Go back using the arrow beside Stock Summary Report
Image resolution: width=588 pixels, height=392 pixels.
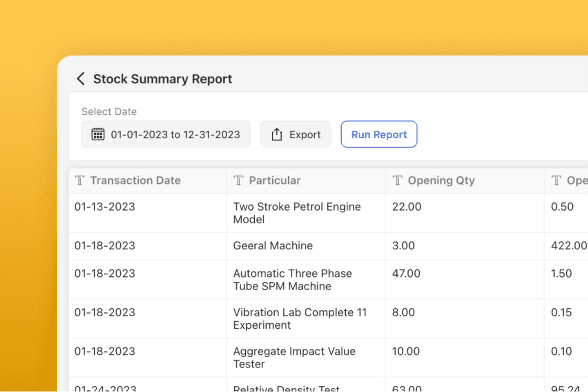click(x=81, y=79)
